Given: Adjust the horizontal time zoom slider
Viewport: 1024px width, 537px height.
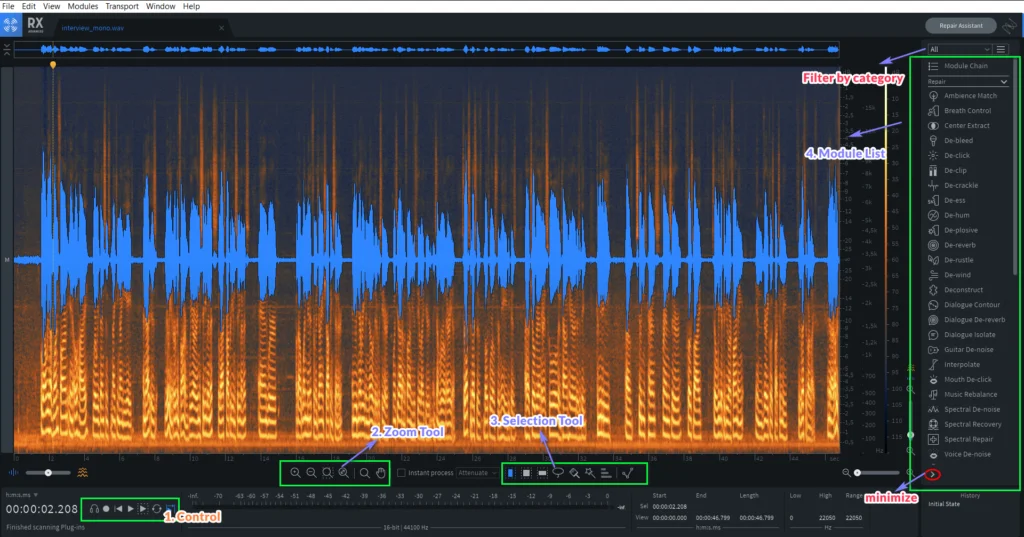Looking at the screenshot, I should pyautogui.click(x=876, y=472).
